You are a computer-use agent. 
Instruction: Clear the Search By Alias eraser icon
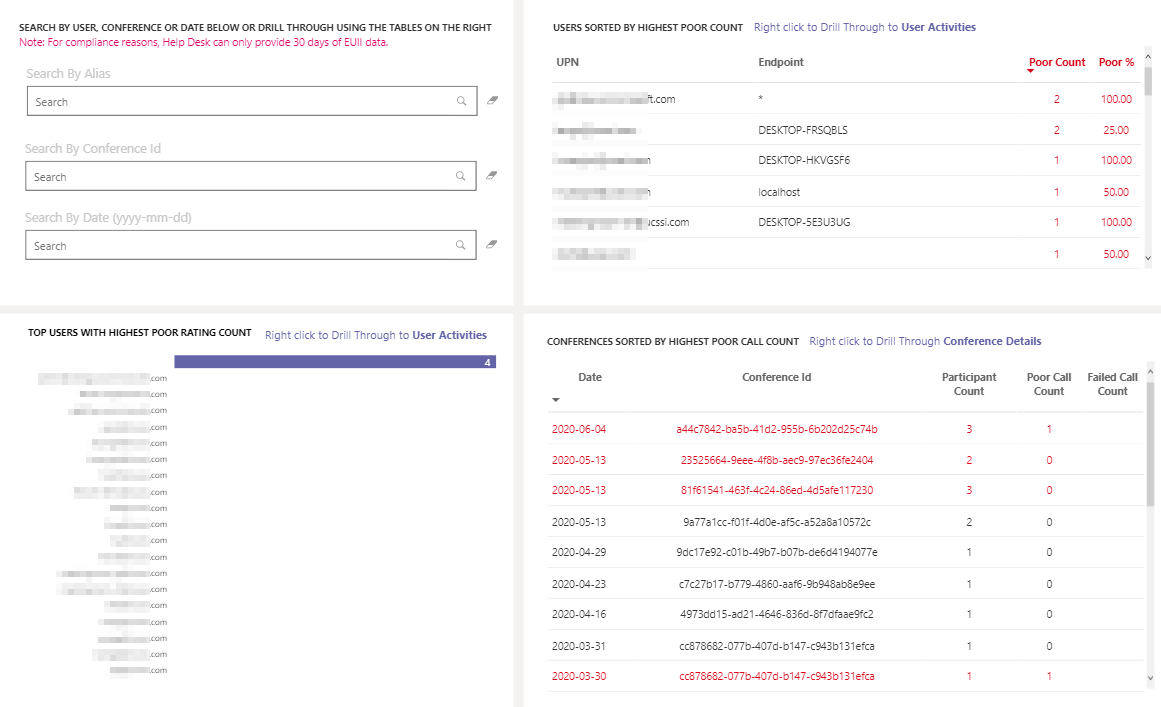pyautogui.click(x=492, y=100)
